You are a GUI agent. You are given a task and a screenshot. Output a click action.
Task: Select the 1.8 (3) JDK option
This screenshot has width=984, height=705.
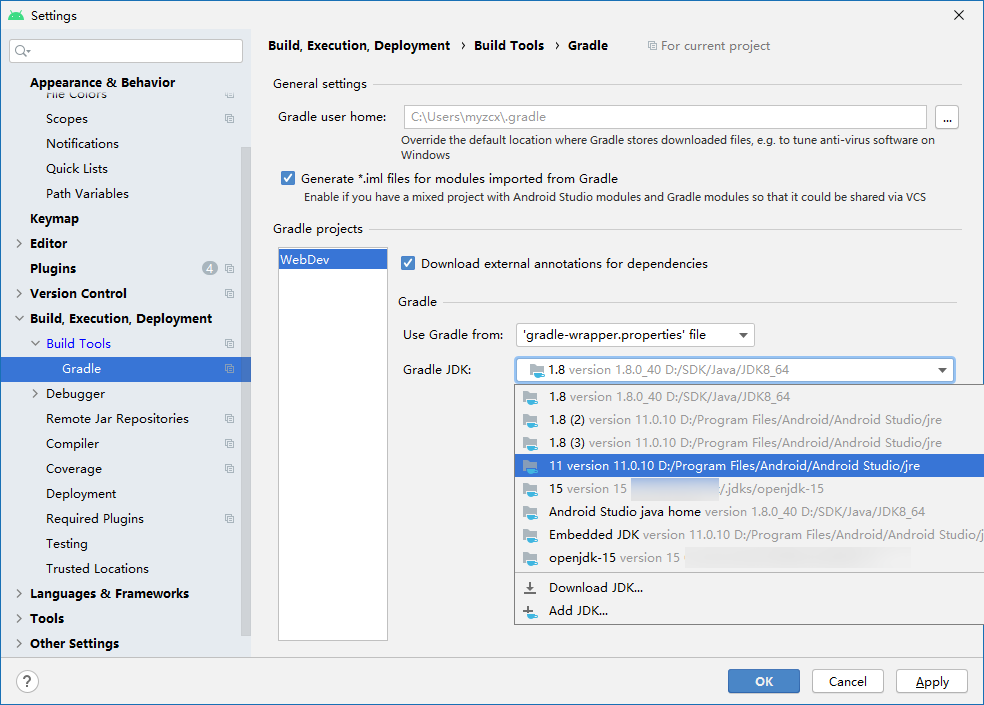(x=749, y=443)
